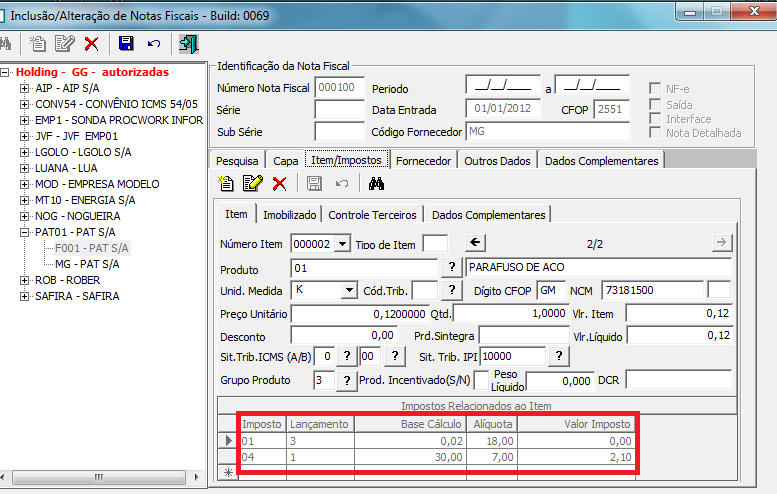Expand the AIP - AIP S/A tree node
This screenshot has height=494, width=777.
(x=25, y=88)
